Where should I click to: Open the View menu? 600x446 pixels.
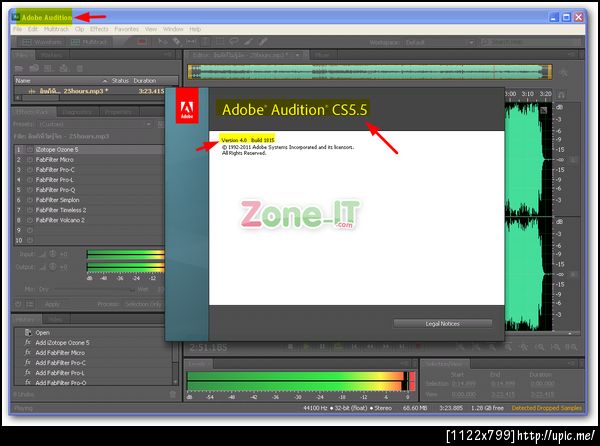click(x=151, y=29)
